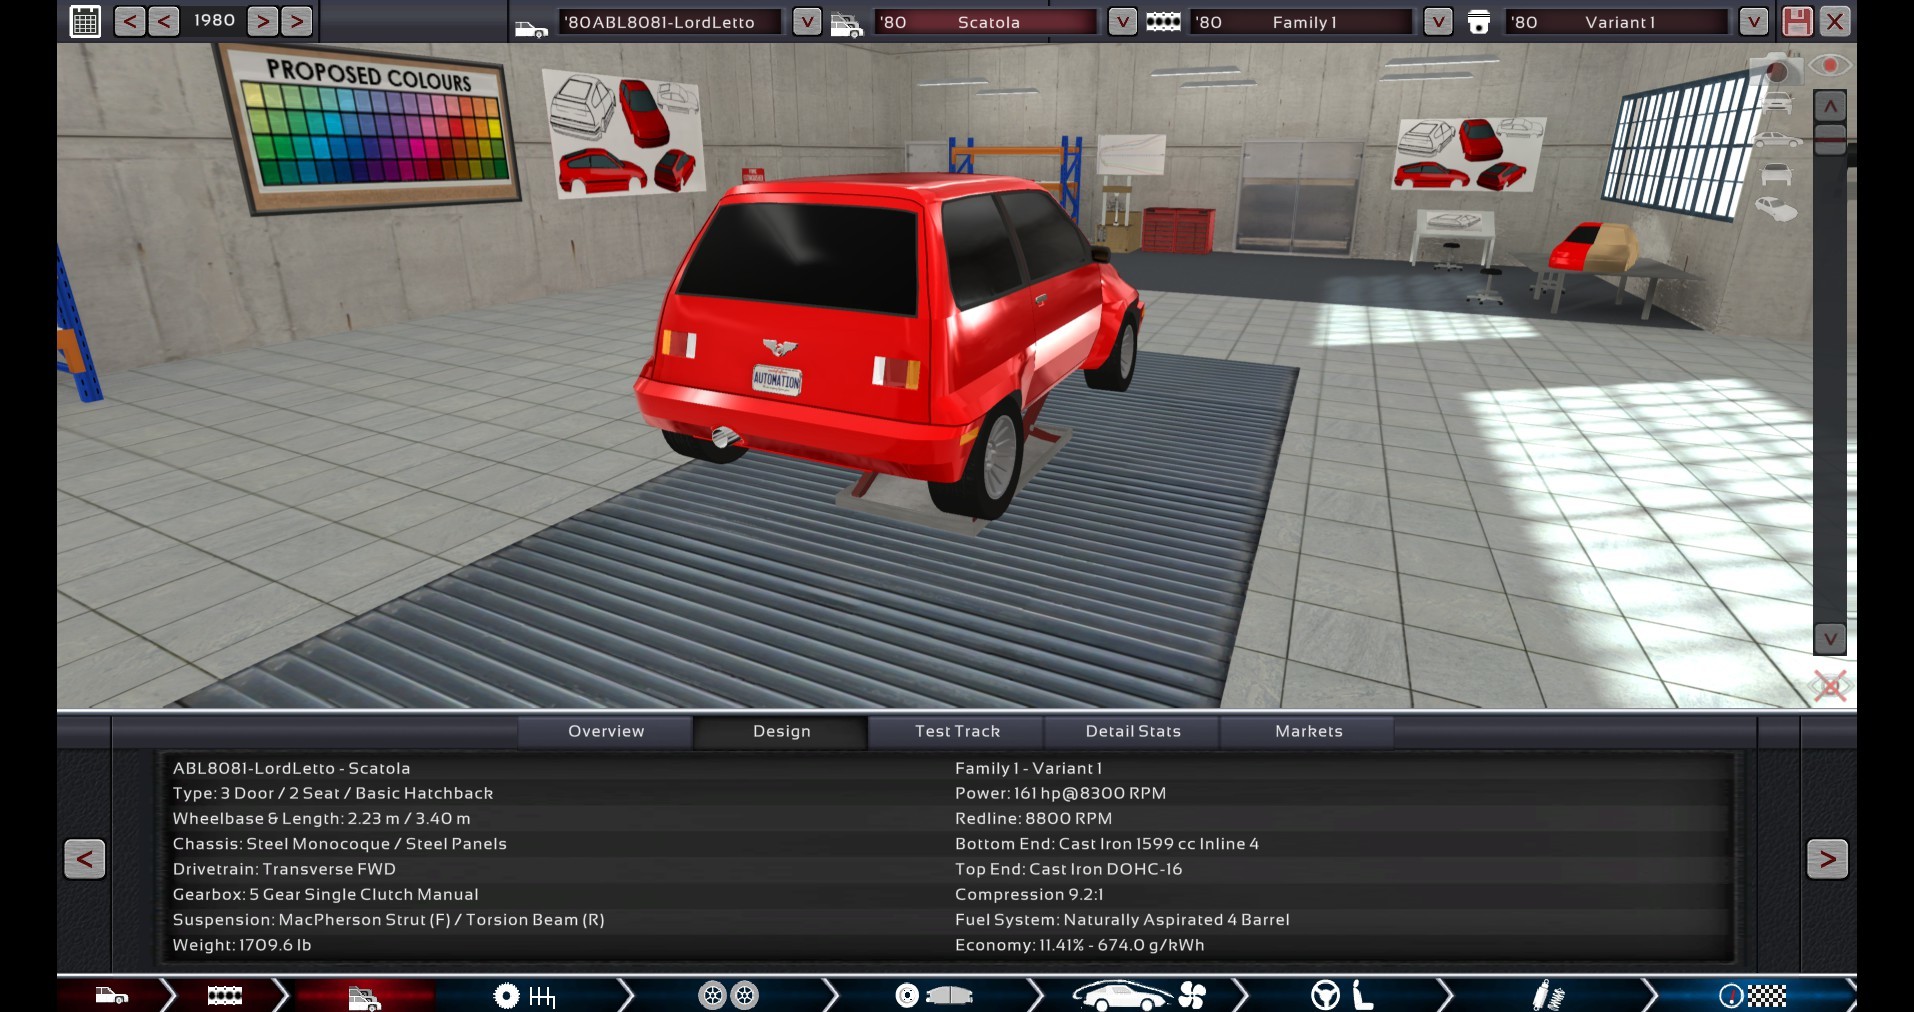Open the calendar icon in the top bar
This screenshot has height=1012, width=1914.
(x=85, y=21)
